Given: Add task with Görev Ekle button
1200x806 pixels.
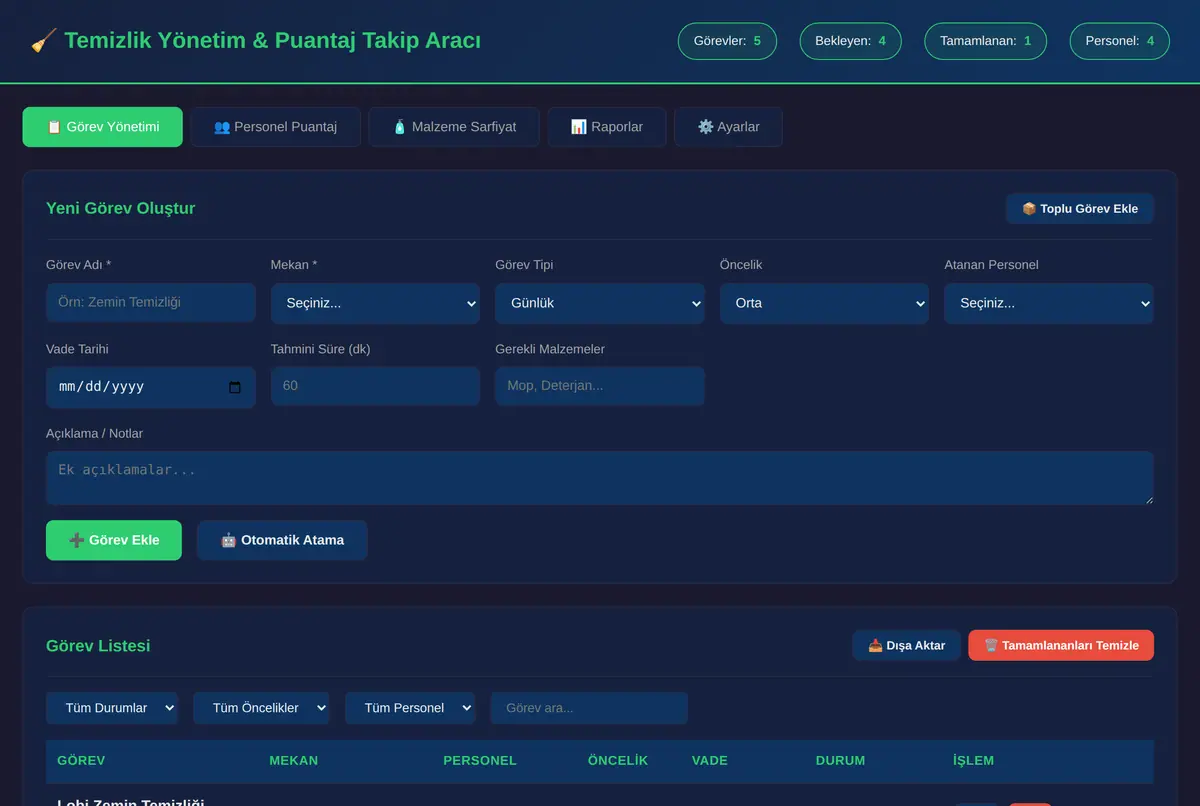Looking at the screenshot, I should (x=114, y=540).
